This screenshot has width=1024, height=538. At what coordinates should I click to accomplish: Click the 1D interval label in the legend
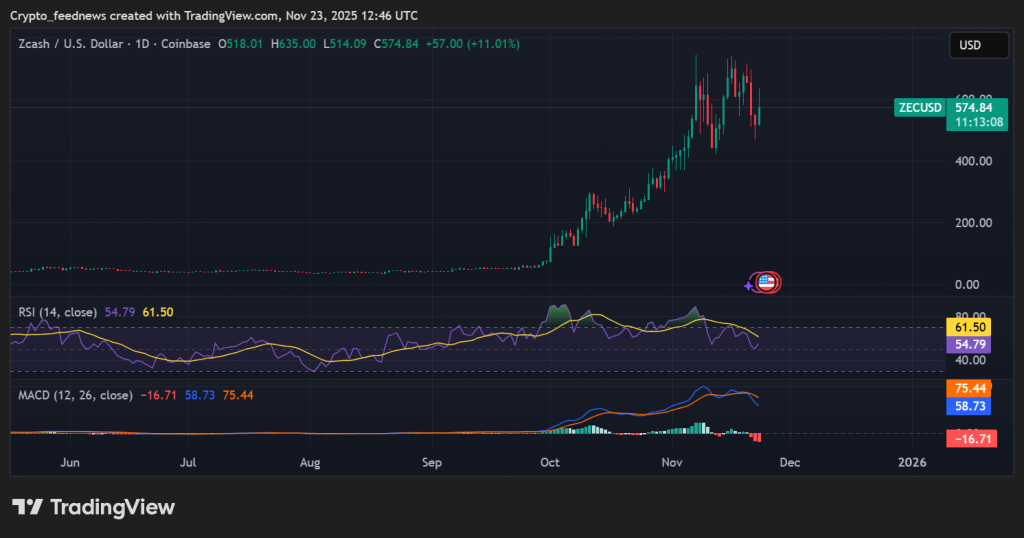click(x=142, y=44)
